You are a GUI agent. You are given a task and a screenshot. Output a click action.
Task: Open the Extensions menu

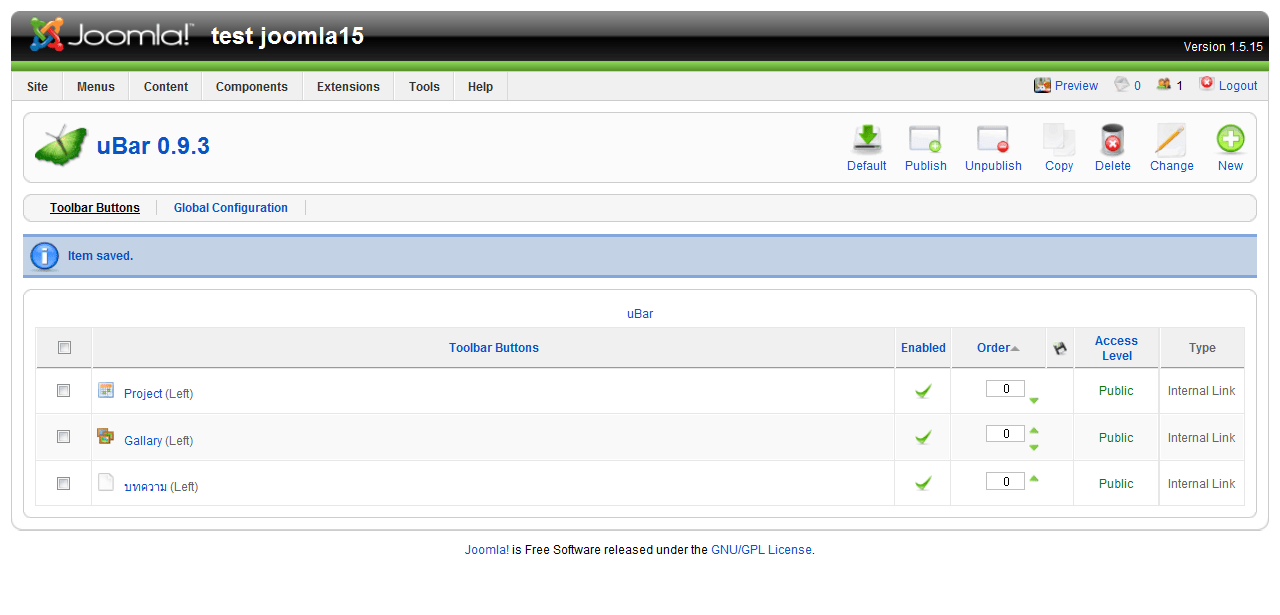coord(348,87)
